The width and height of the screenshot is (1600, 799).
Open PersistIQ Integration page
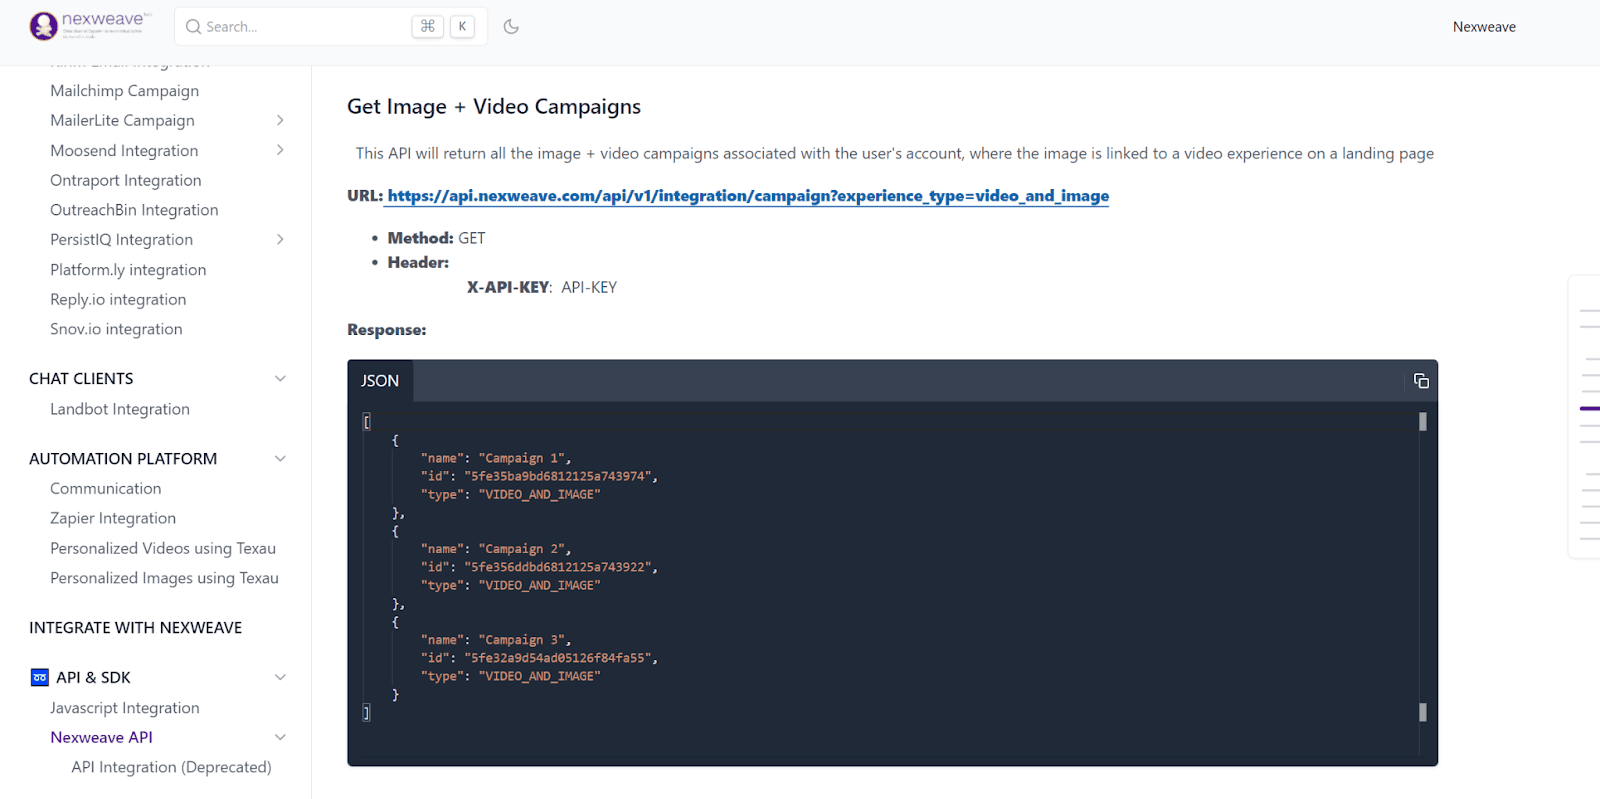click(121, 239)
